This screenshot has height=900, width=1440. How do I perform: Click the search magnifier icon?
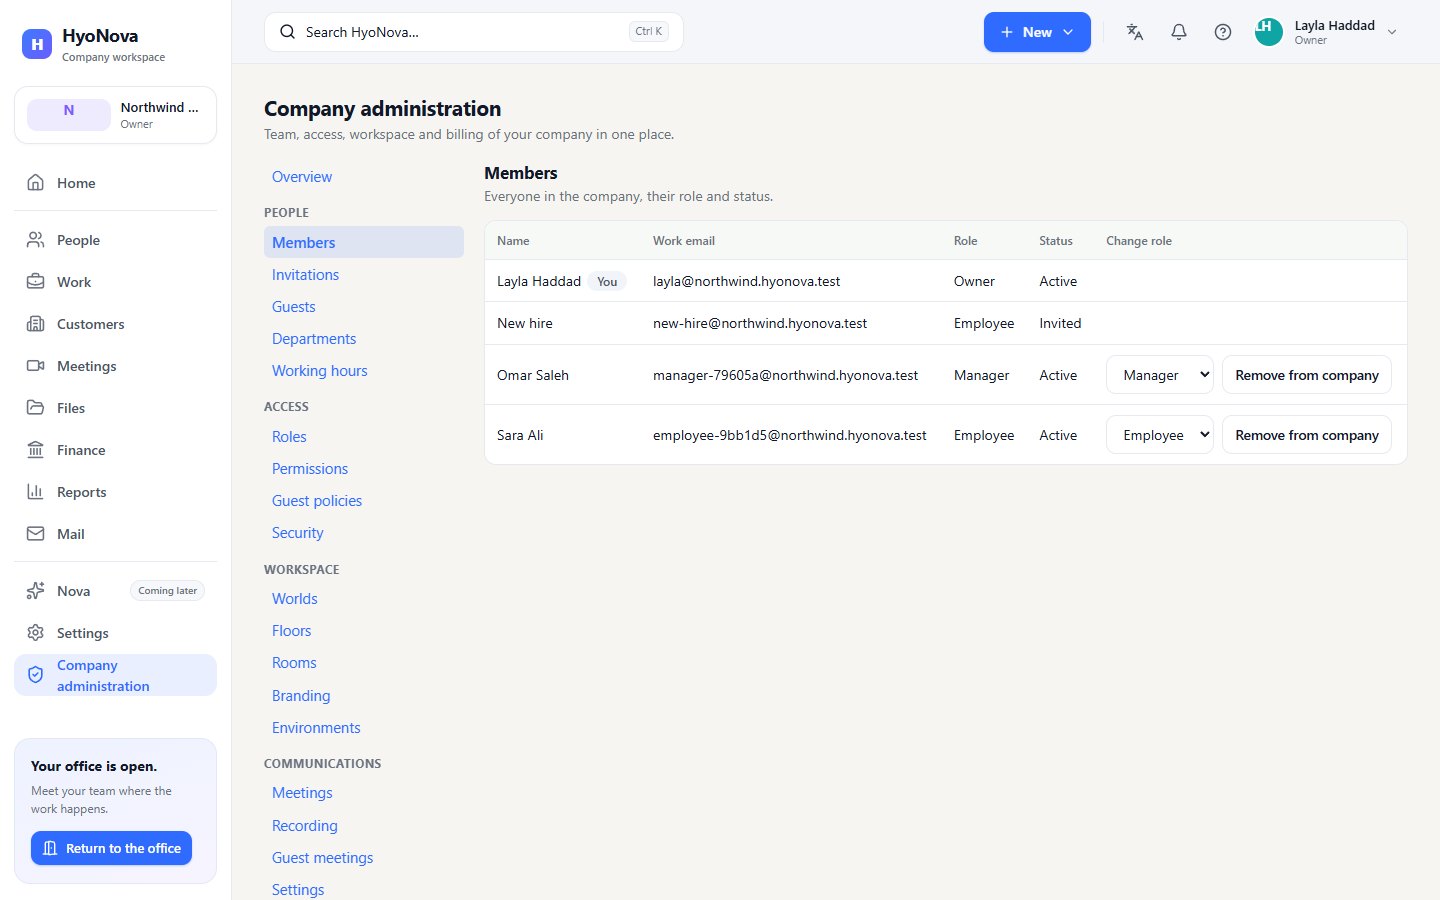287,32
